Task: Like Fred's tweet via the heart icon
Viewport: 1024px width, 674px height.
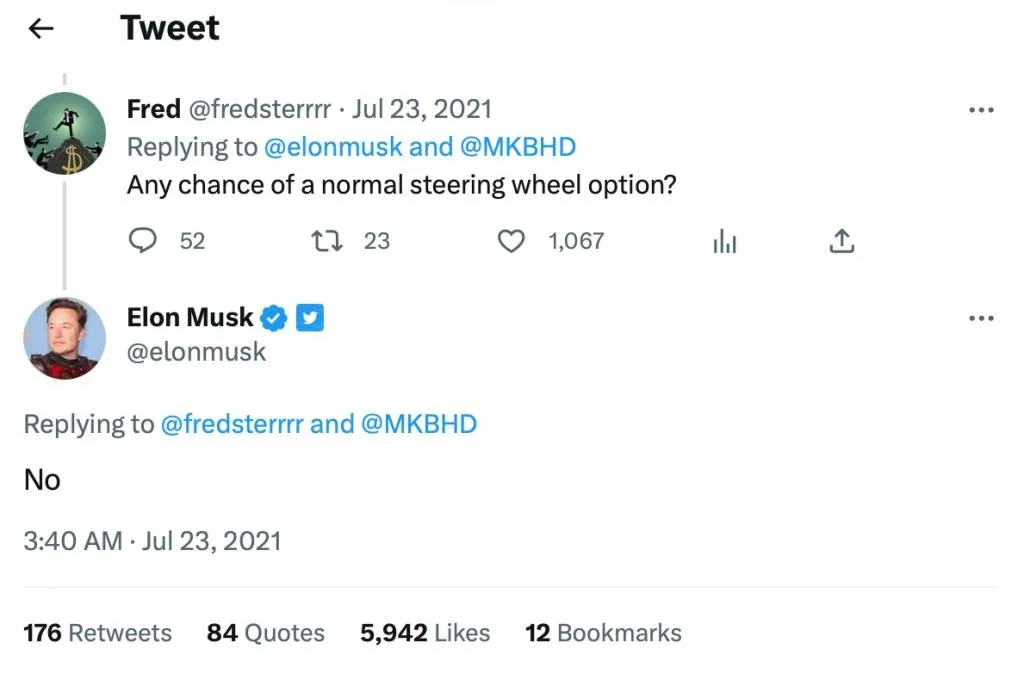Action: coord(511,241)
